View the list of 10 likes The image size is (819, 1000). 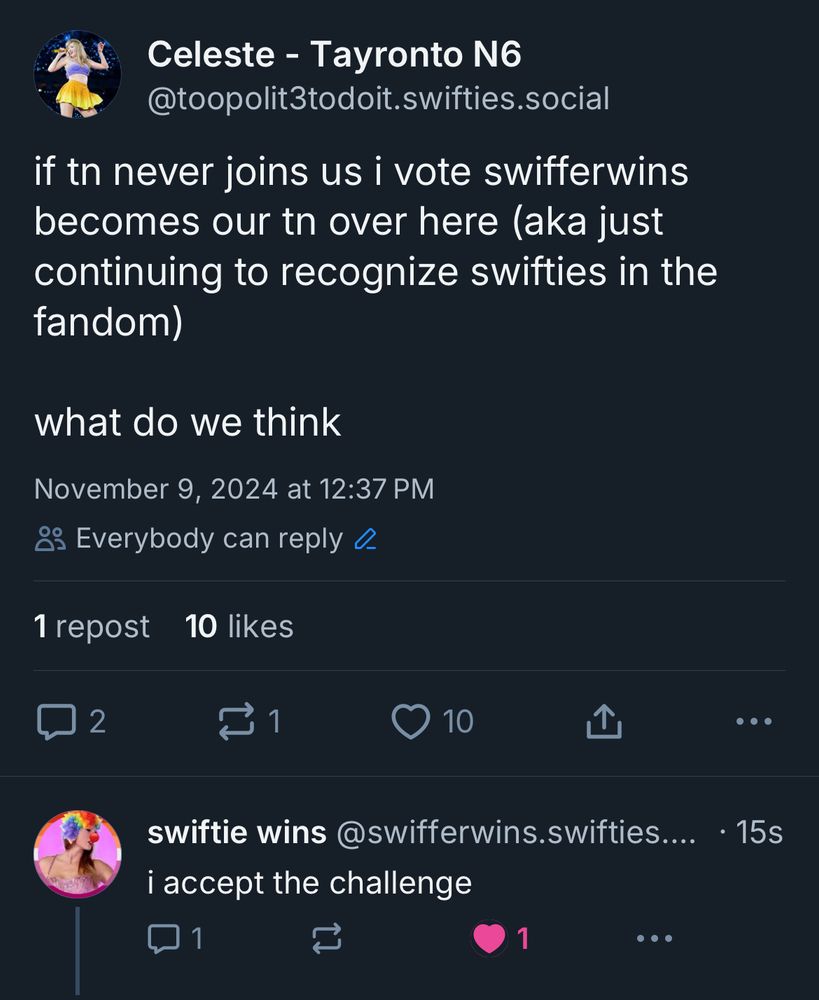[239, 627]
